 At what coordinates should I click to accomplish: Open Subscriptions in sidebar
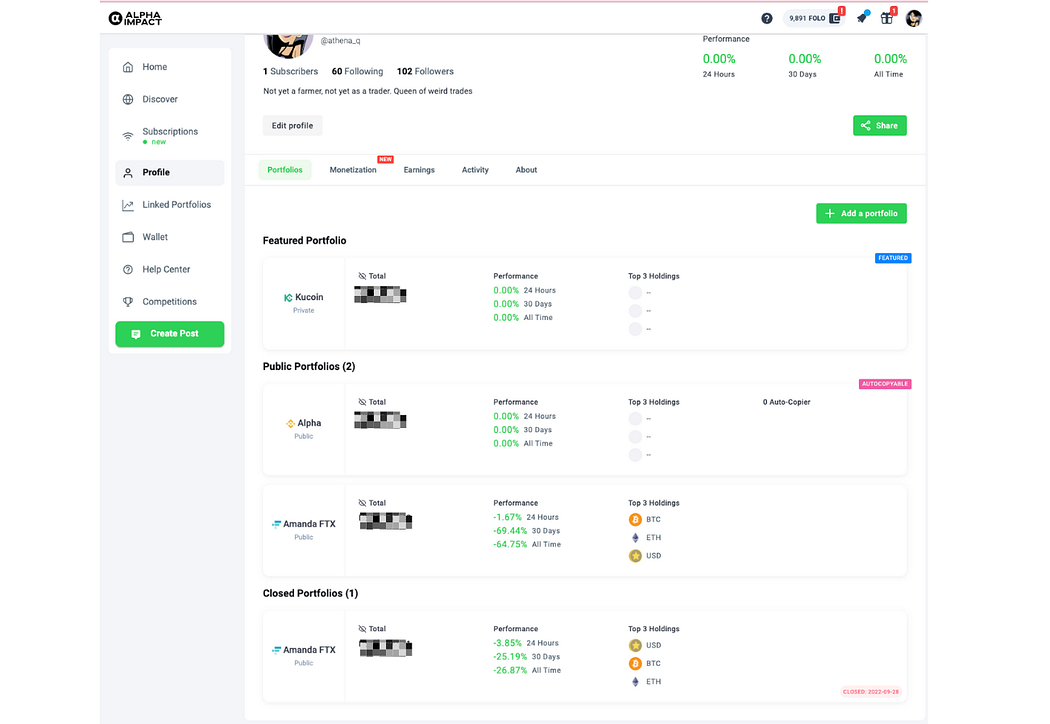point(169,136)
